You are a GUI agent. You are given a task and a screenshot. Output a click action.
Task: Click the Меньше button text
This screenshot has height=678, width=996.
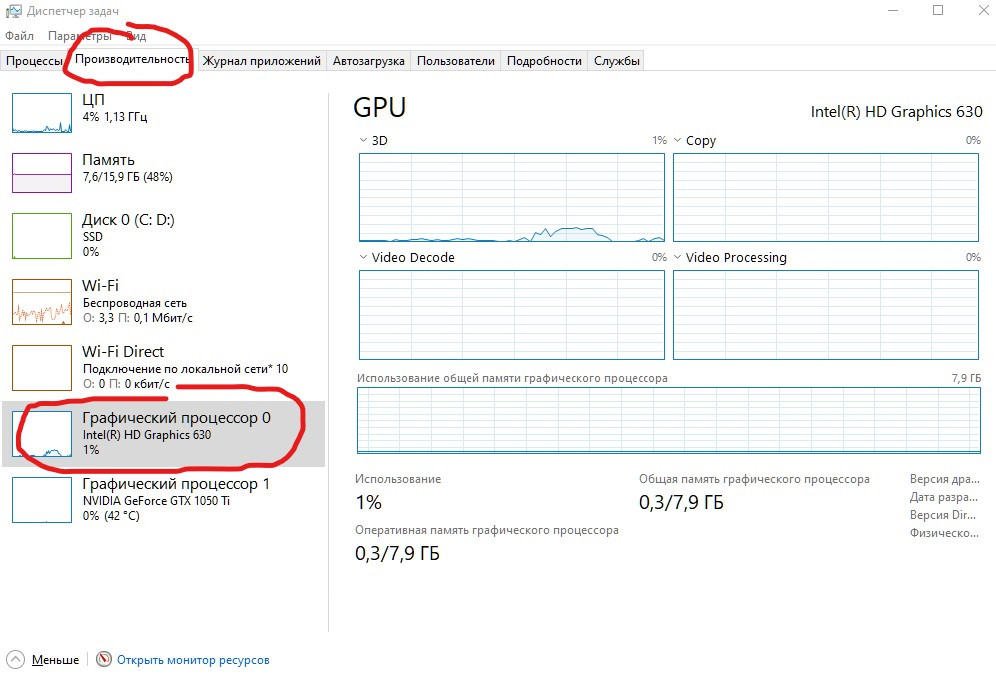(x=55, y=660)
